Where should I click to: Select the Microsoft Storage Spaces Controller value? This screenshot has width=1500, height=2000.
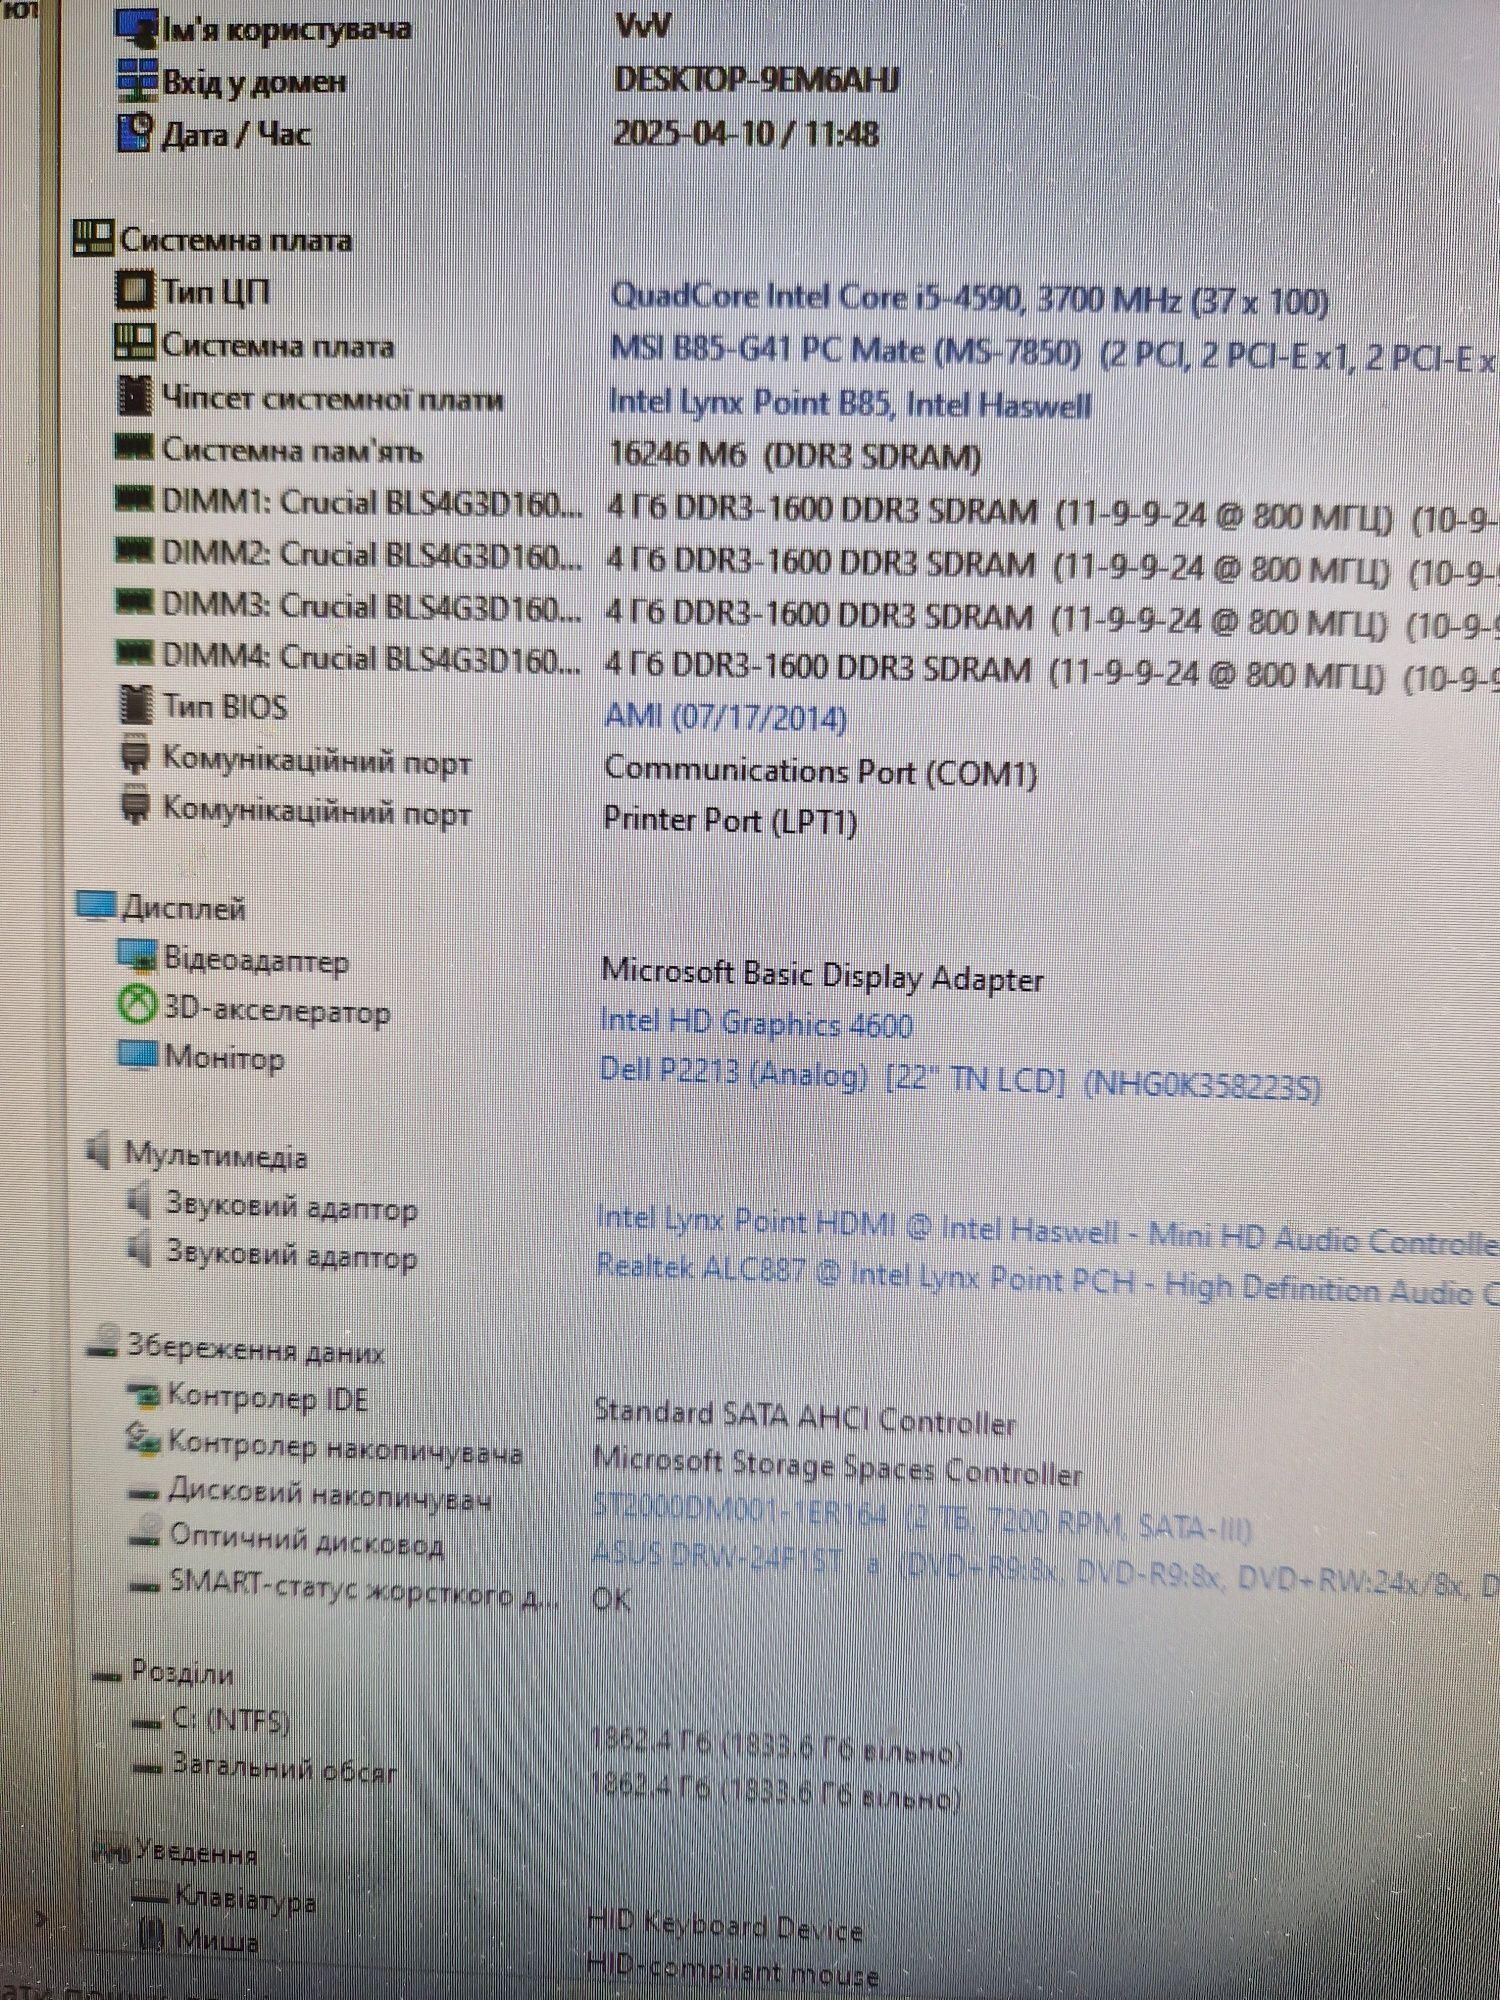coord(838,1466)
